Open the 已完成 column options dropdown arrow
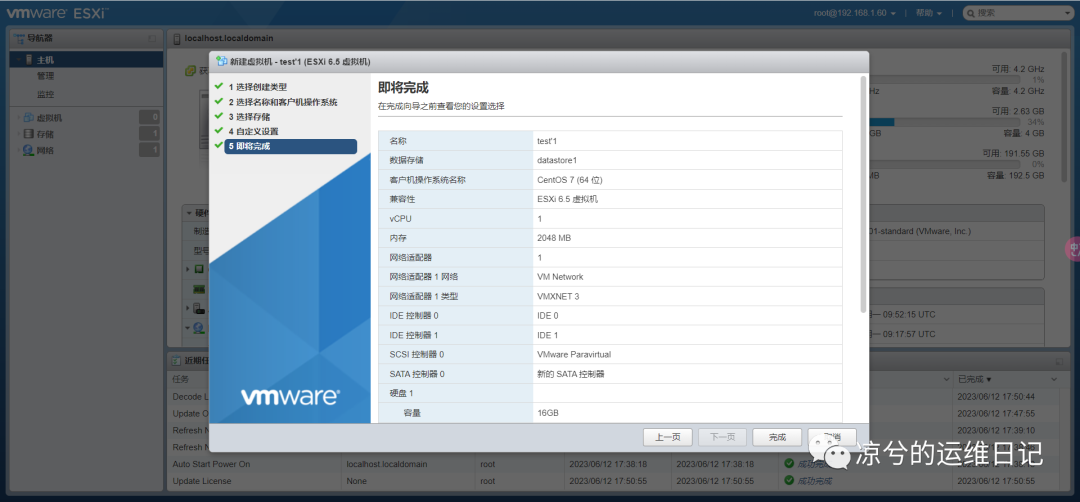The height and width of the screenshot is (502, 1080). pyautogui.click(x=1054, y=380)
